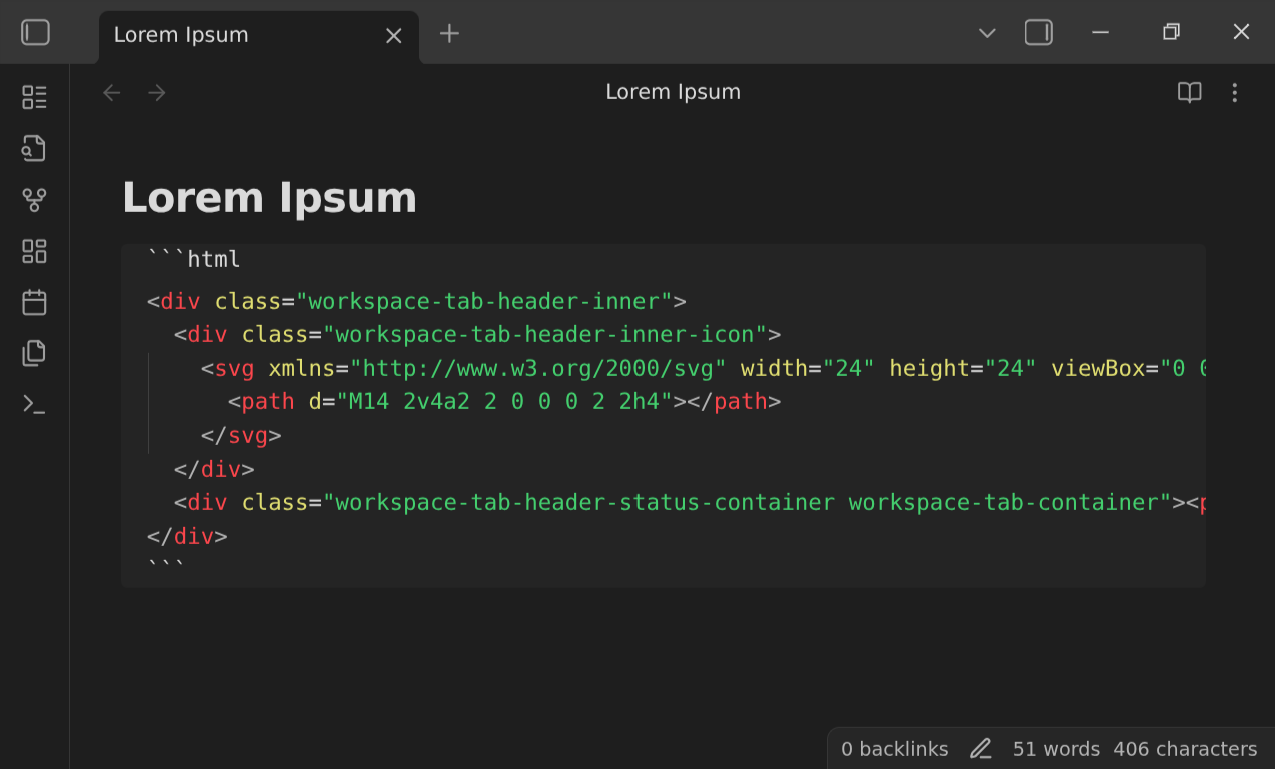Screen dimensions: 1275x769
Task: Toggle reading view with the book icon
Action: click(1189, 92)
